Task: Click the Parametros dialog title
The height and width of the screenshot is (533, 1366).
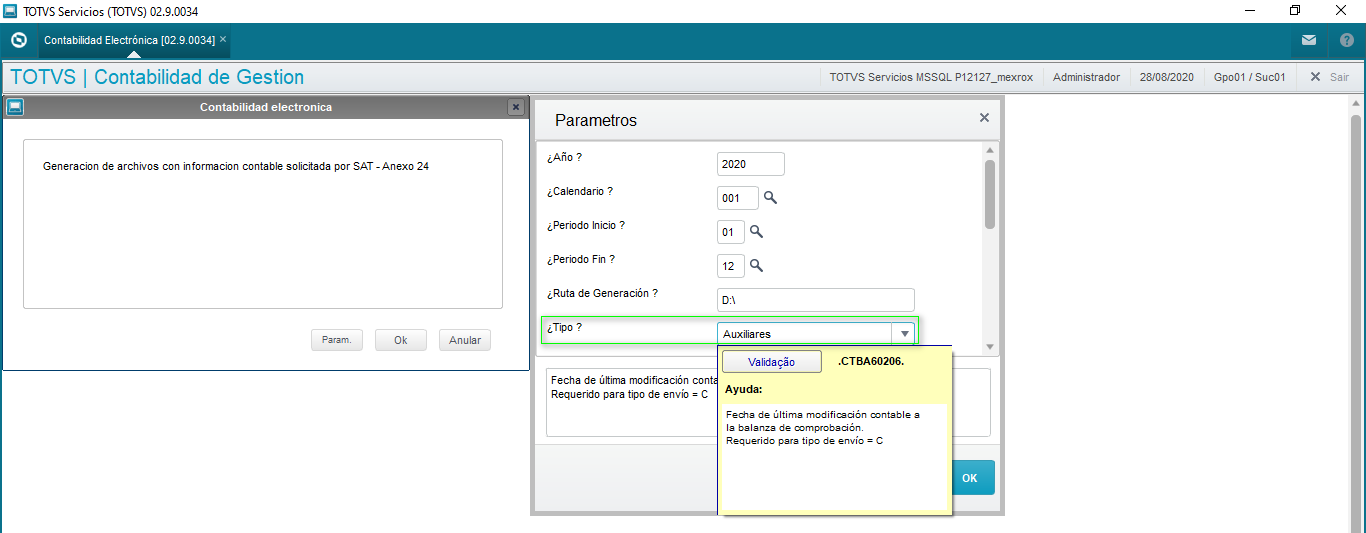Action: pos(596,120)
